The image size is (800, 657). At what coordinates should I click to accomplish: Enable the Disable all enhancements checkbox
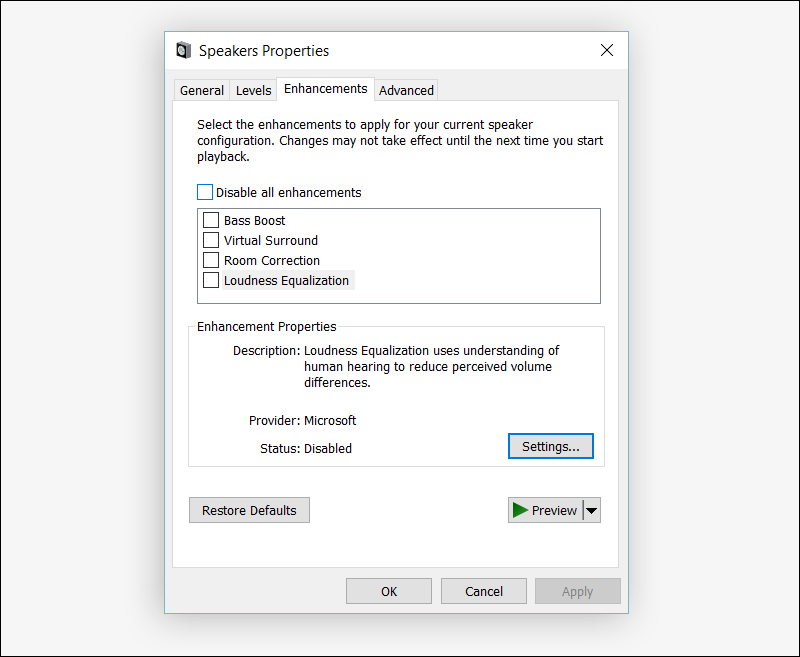tap(205, 192)
